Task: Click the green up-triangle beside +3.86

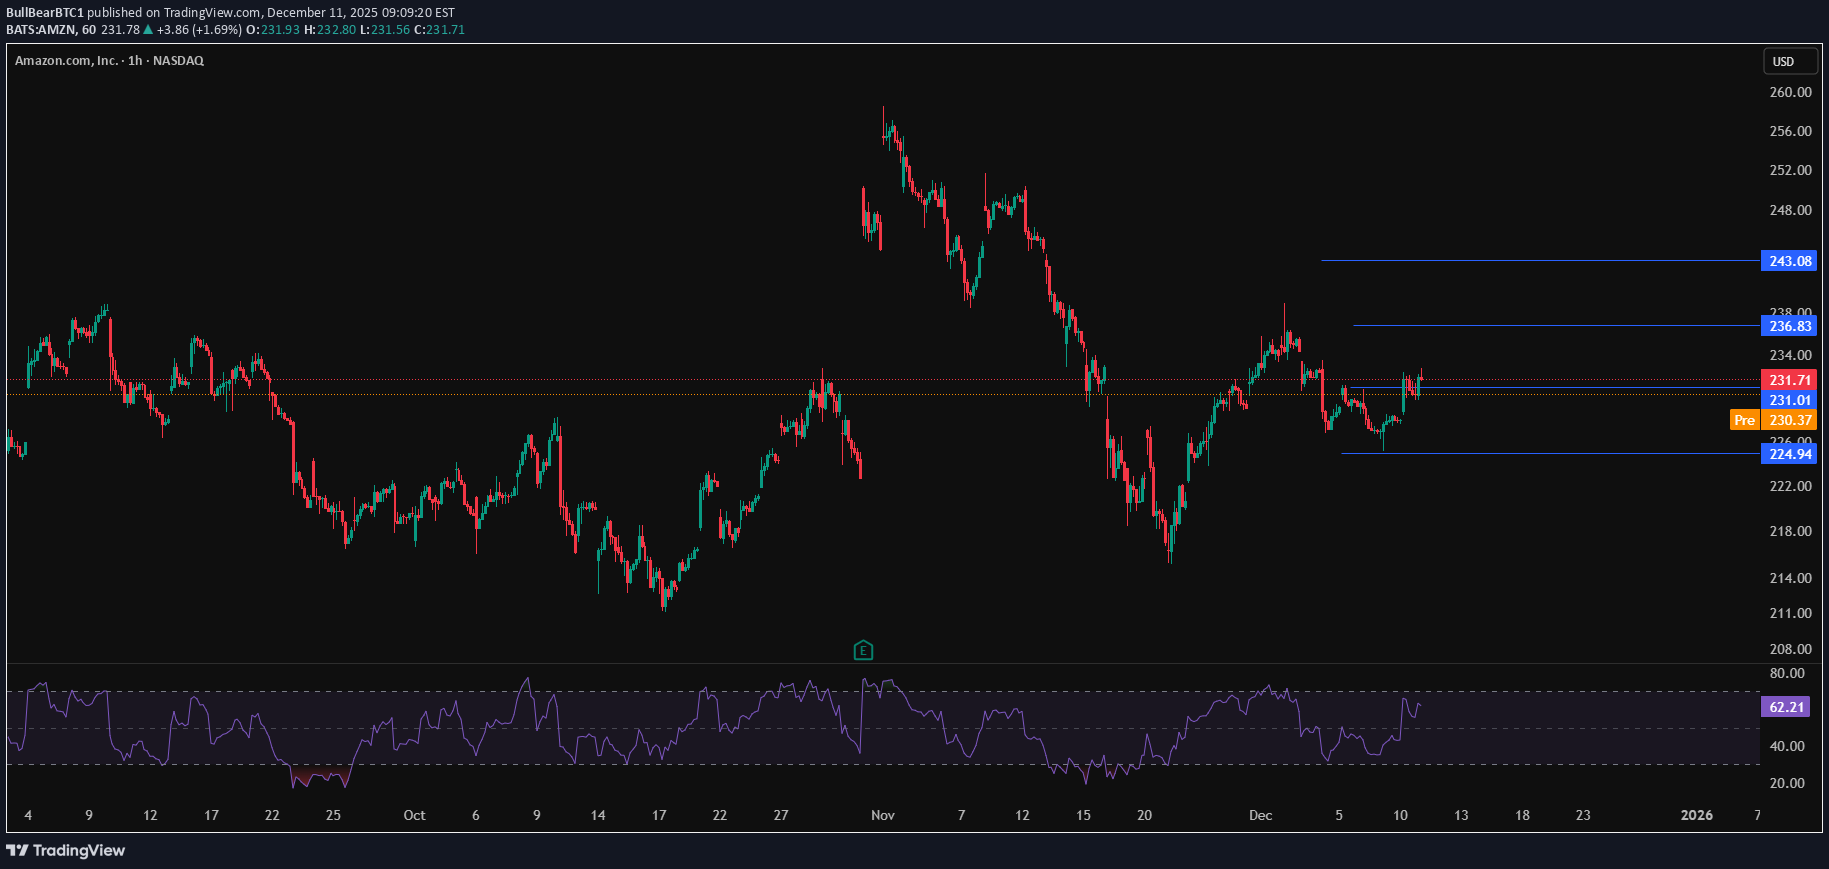Action: pos(148,30)
